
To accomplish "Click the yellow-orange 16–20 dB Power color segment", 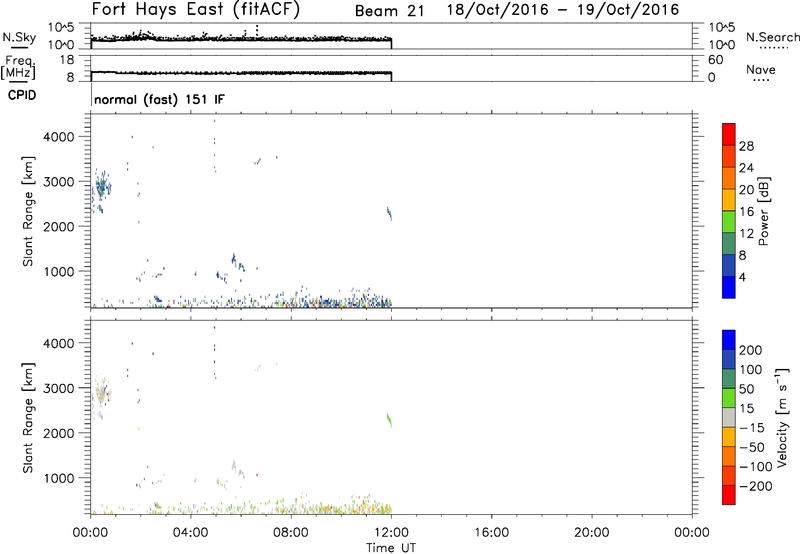I will tap(729, 199).
